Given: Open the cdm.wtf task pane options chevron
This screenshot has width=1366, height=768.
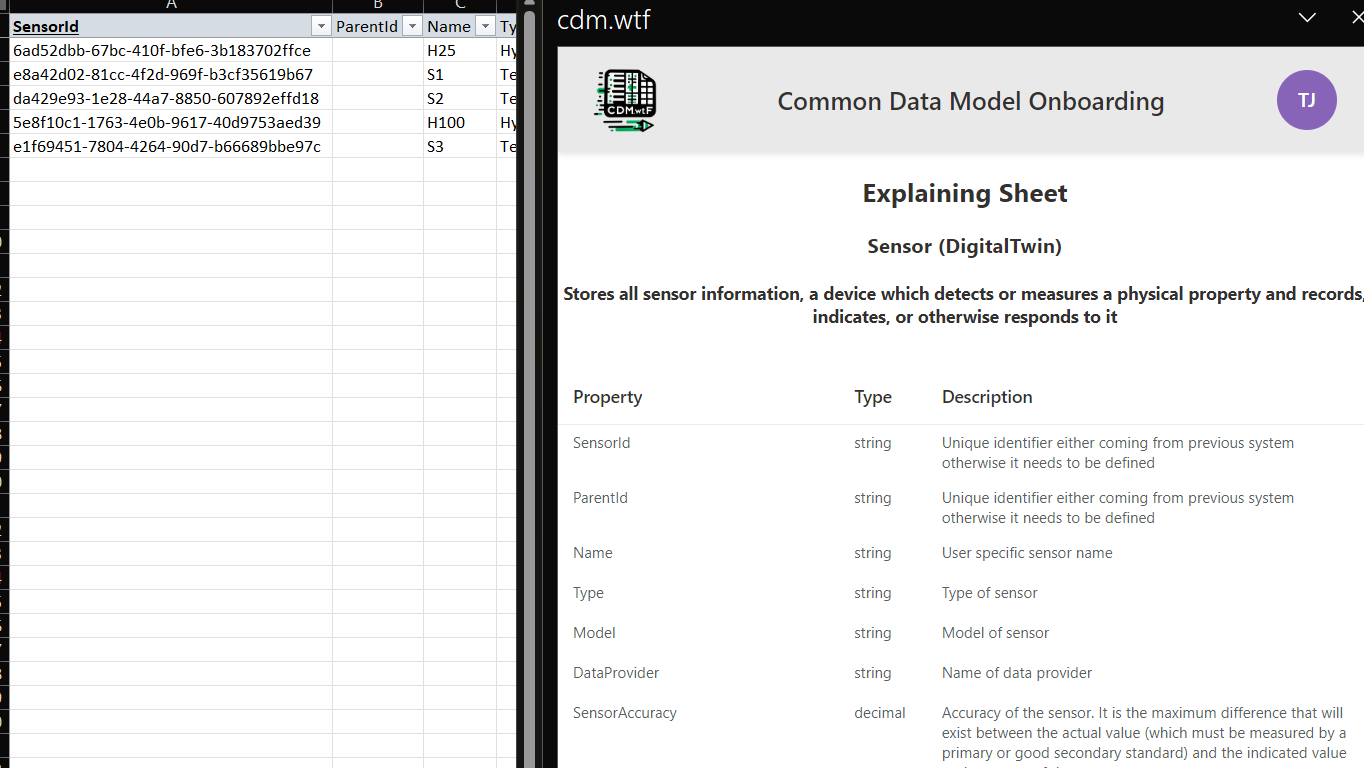Looking at the screenshot, I should point(1306,17).
